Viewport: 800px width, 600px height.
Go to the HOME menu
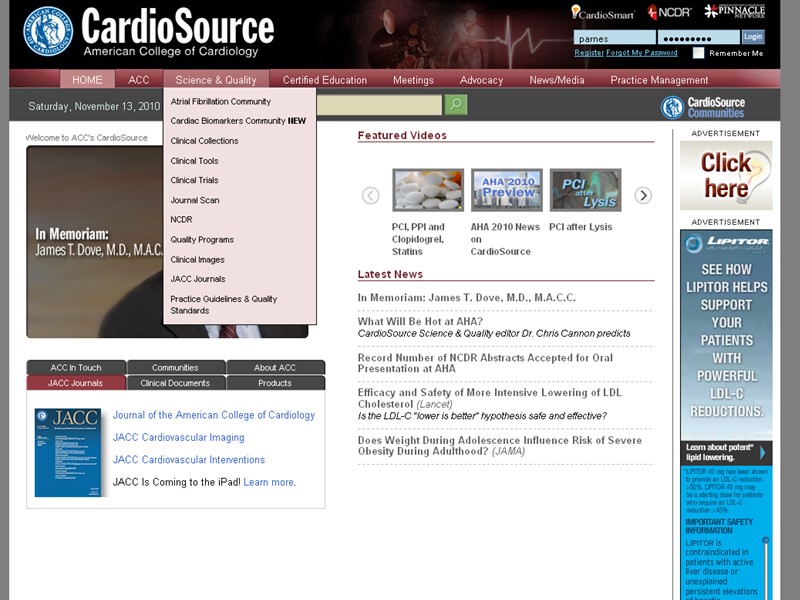[x=87, y=80]
